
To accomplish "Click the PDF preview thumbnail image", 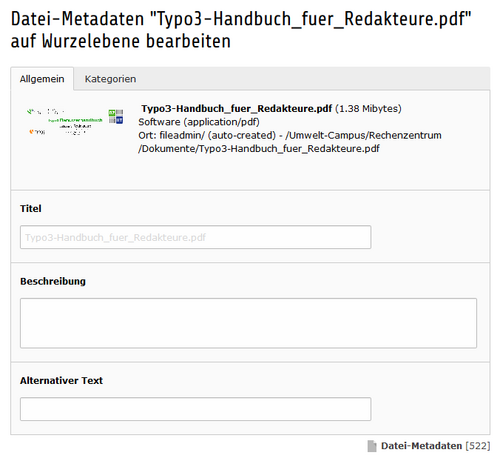I will (x=75, y=121).
